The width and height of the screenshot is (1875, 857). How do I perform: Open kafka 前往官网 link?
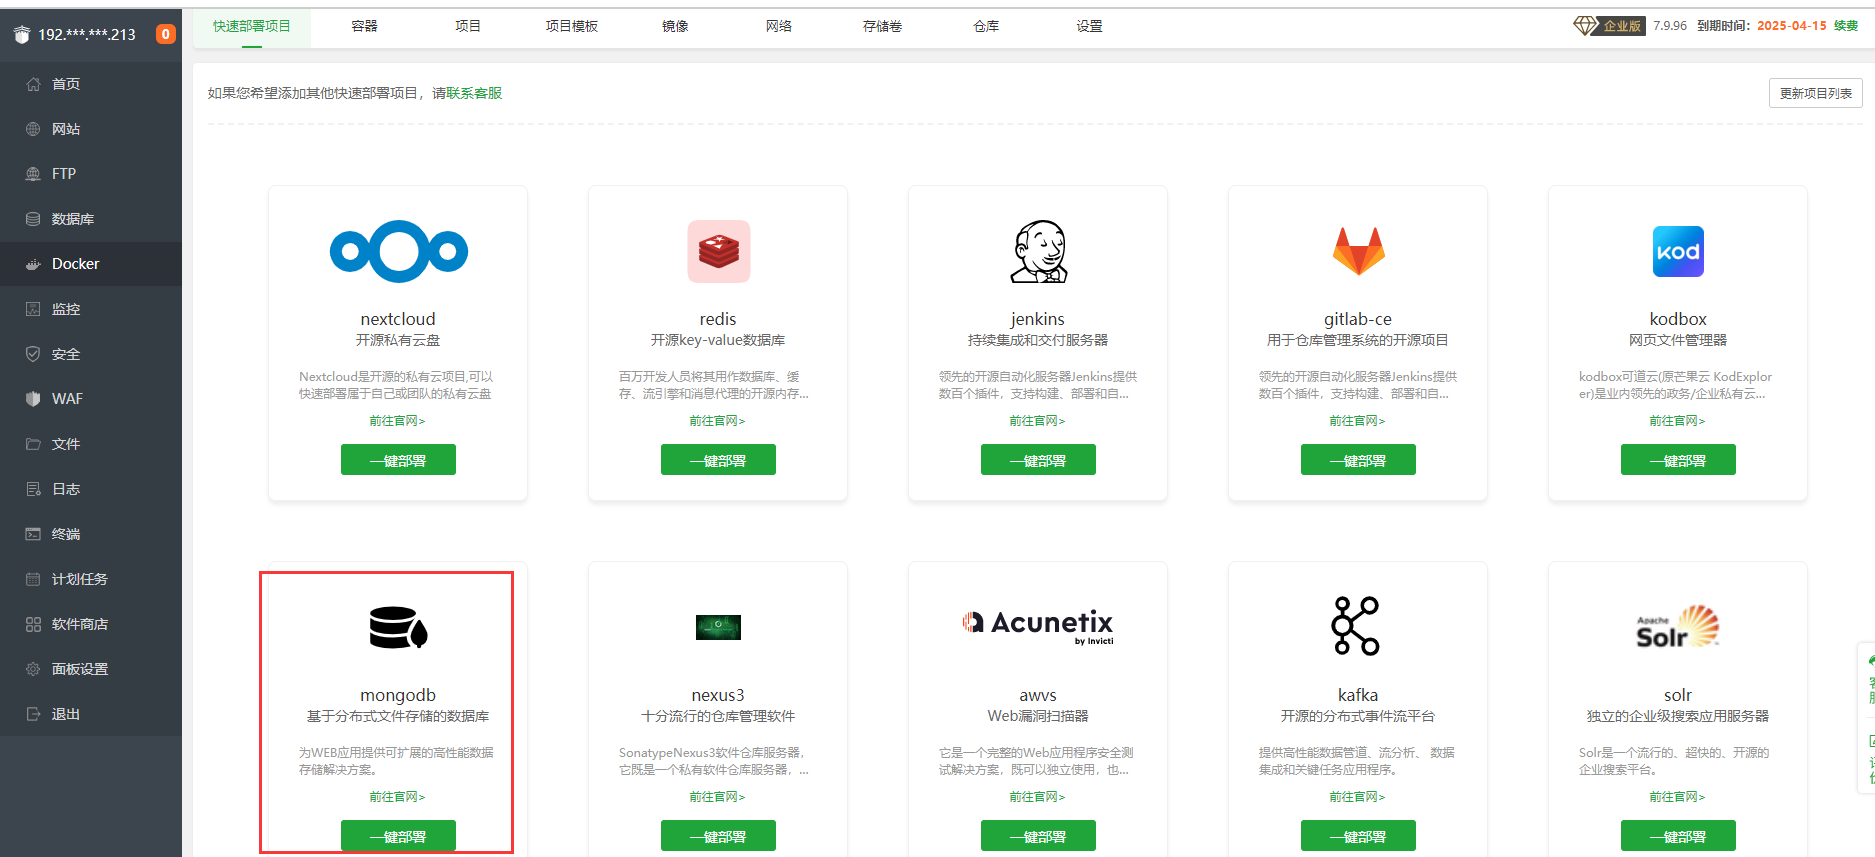[x=1357, y=797]
